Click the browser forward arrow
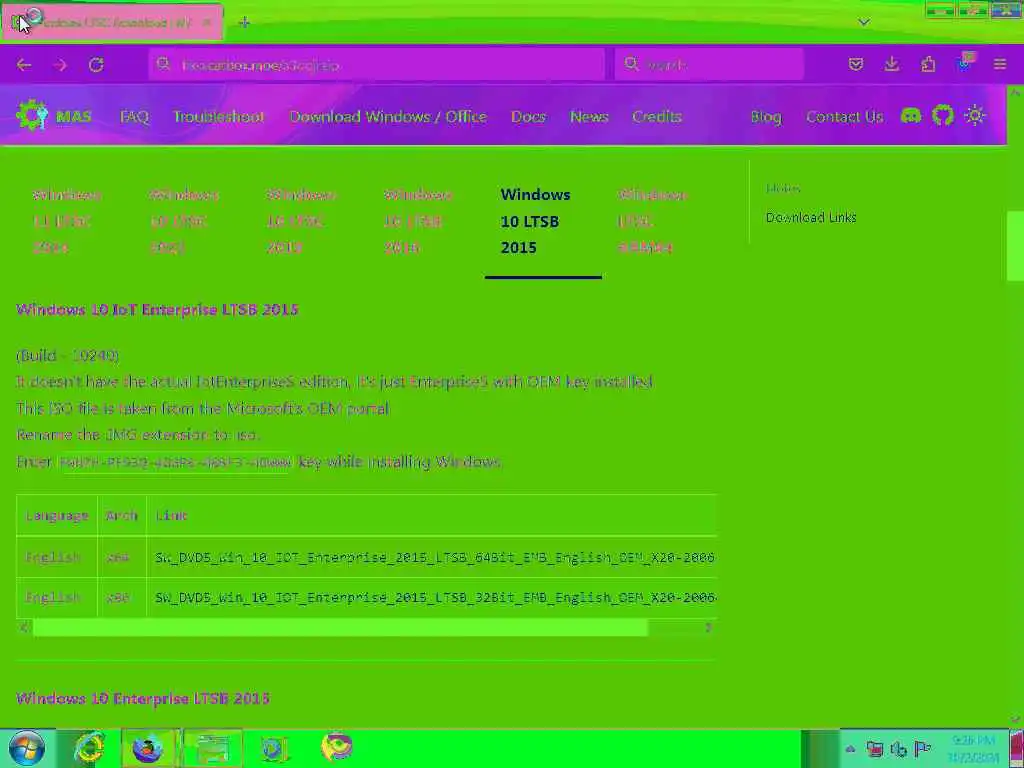The image size is (1024, 768). click(60, 65)
